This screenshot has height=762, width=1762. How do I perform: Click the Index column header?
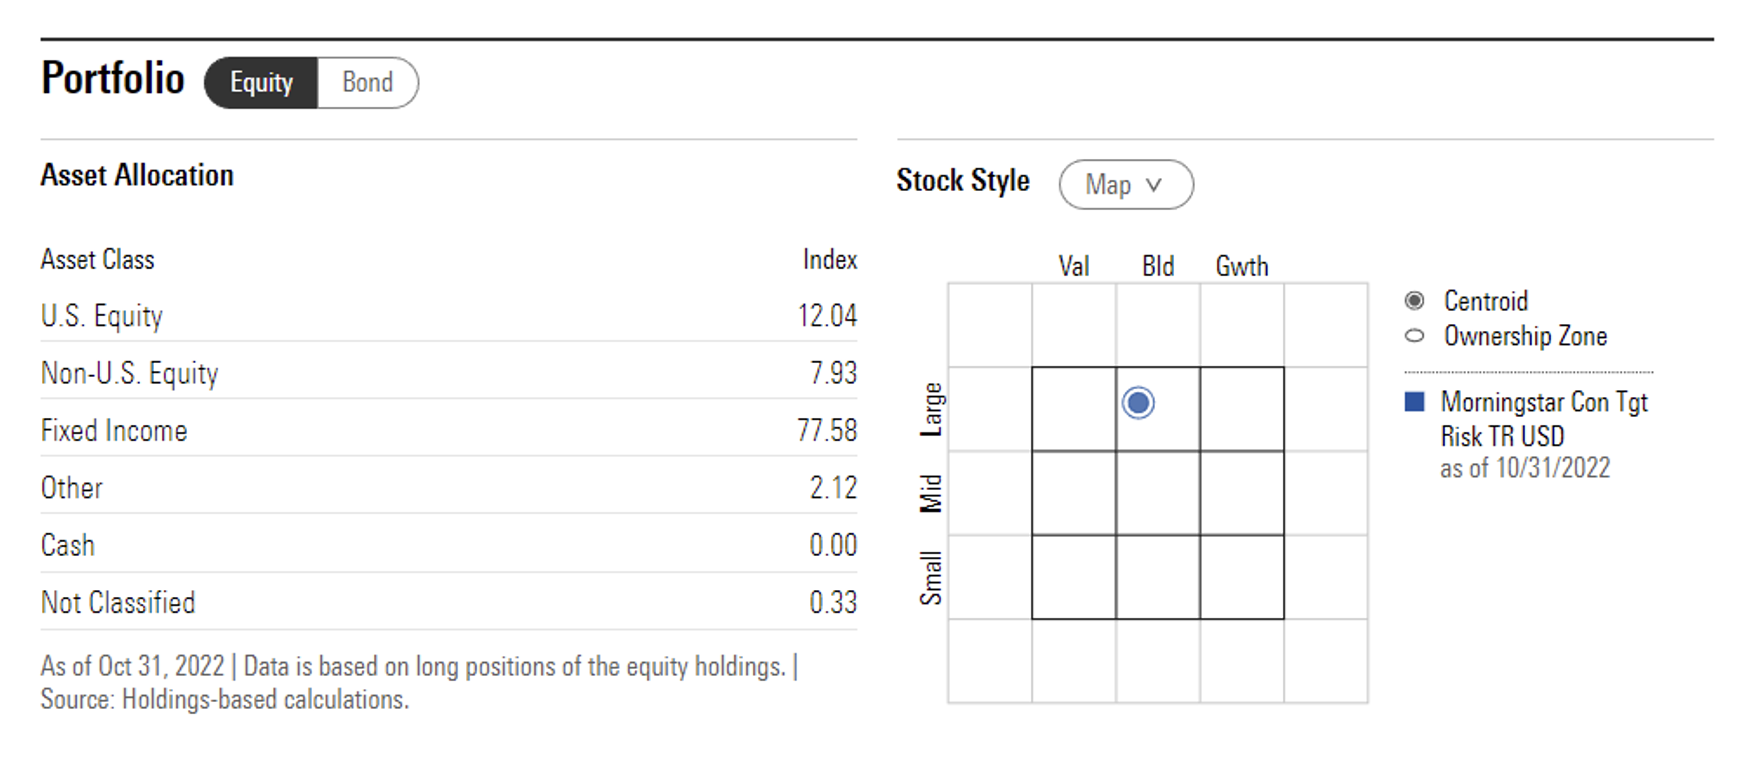(829, 260)
